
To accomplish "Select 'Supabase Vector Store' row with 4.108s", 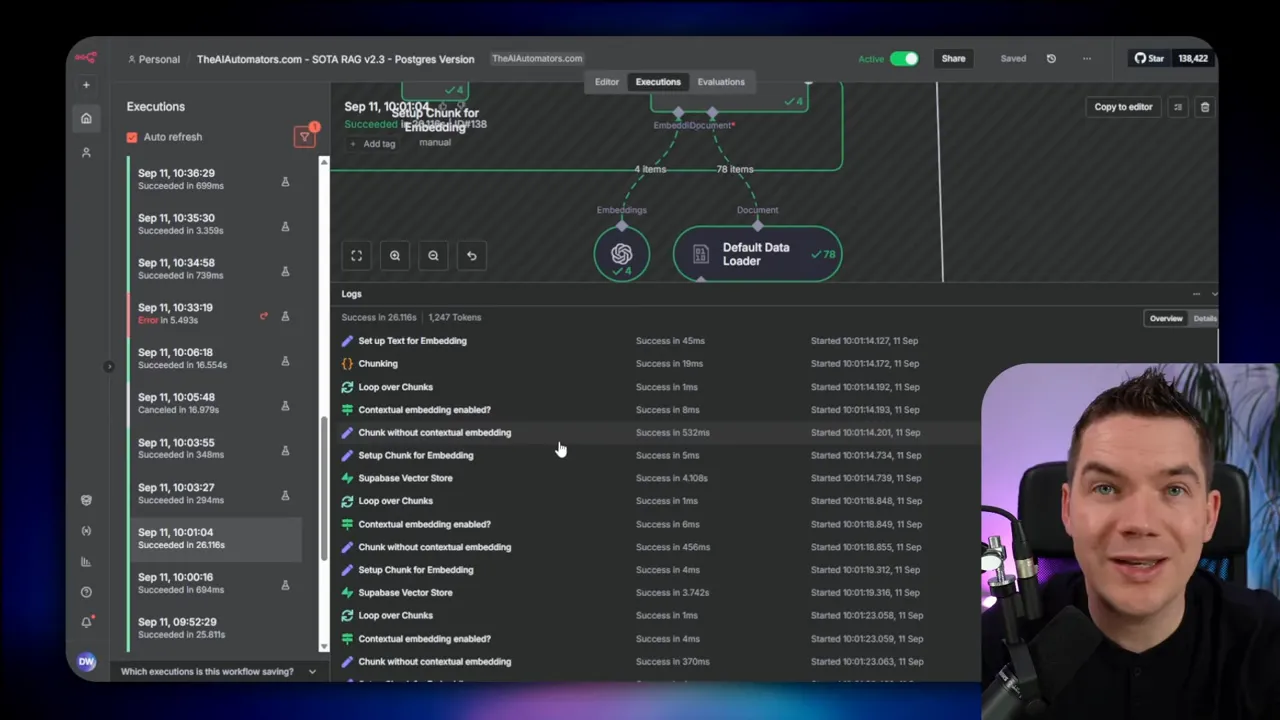I will click(657, 478).
